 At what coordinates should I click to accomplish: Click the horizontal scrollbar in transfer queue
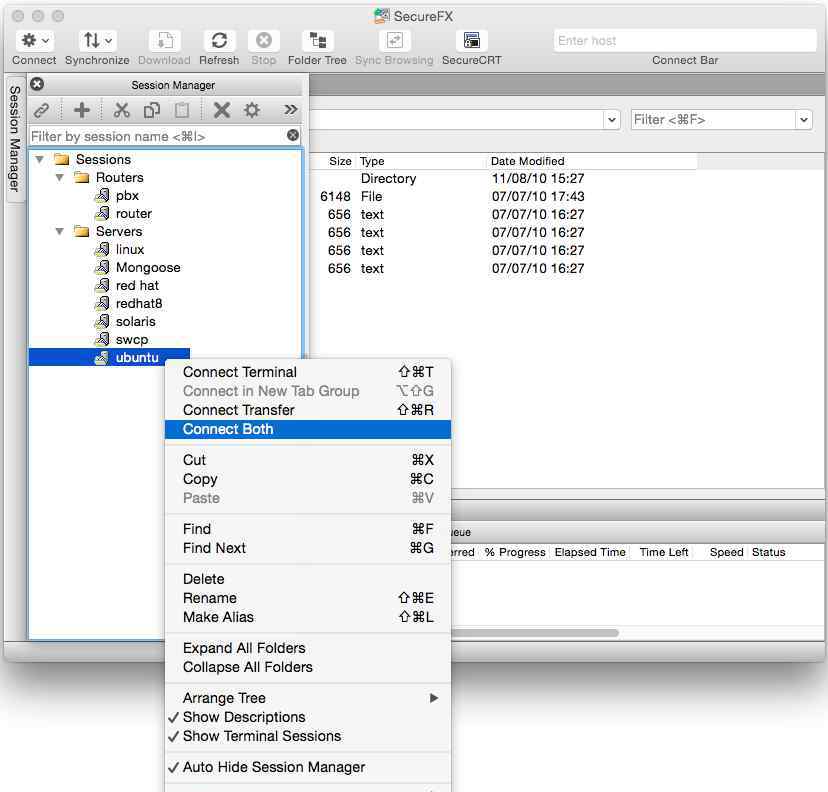(x=533, y=633)
